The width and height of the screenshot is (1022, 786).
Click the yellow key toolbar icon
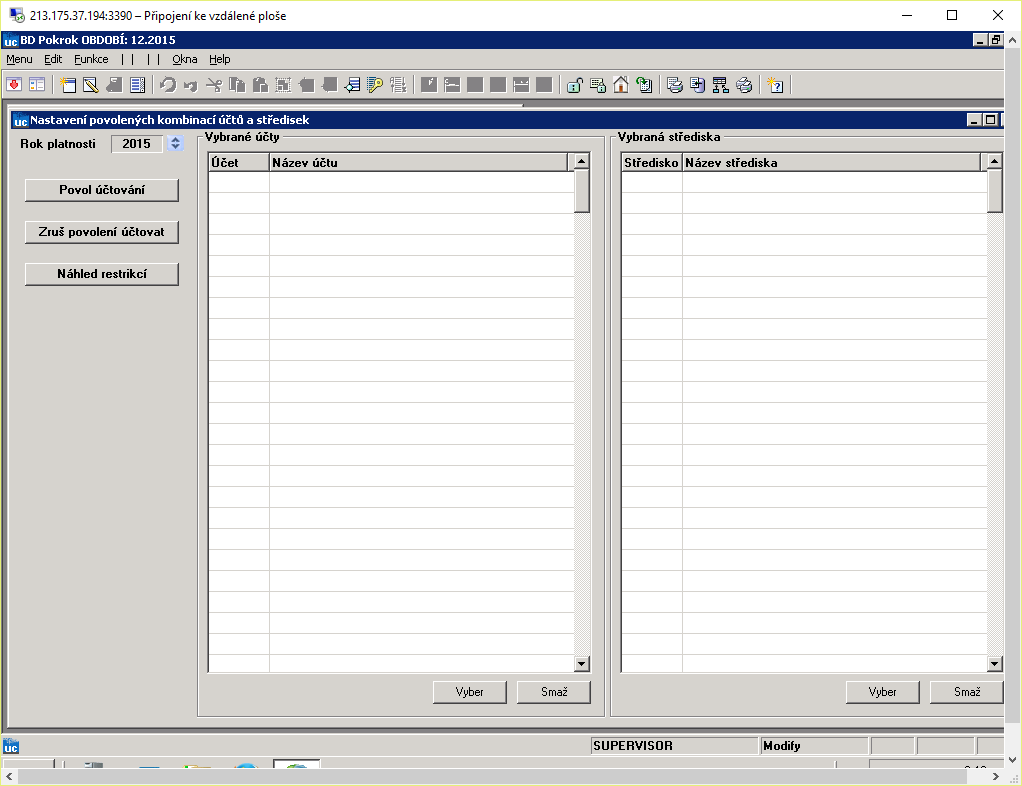pos(375,85)
